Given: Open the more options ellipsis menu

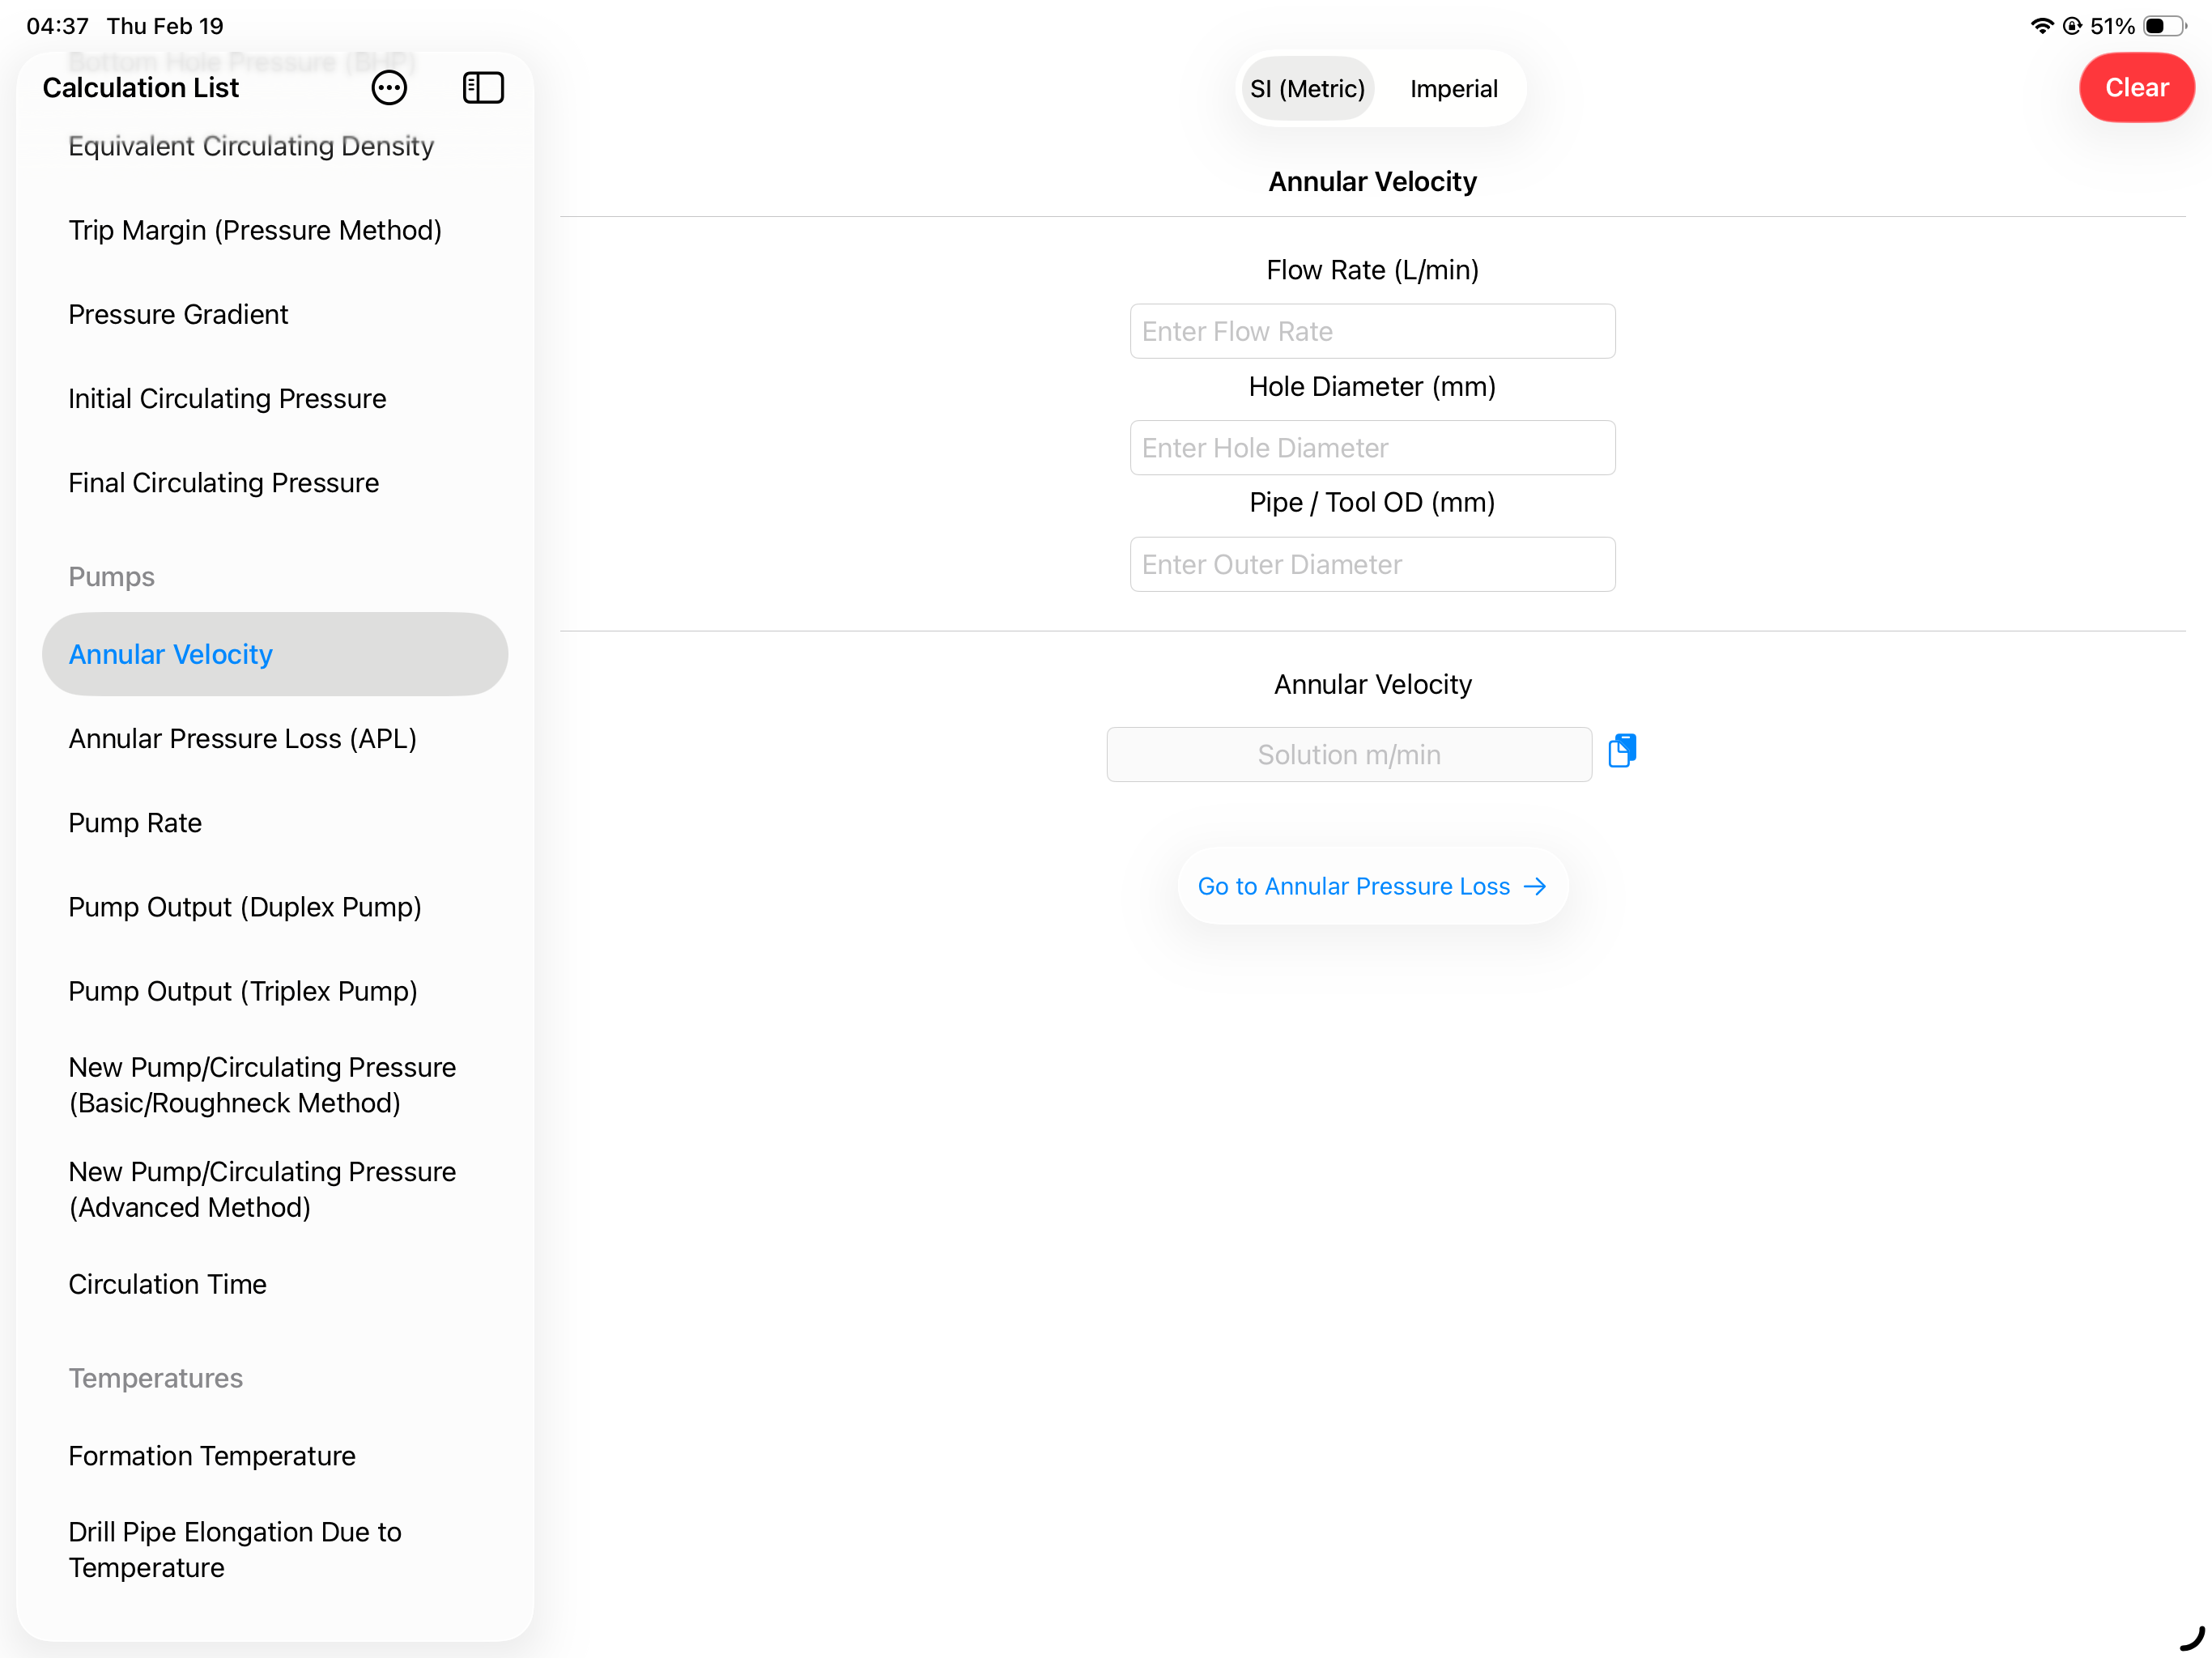Looking at the screenshot, I should pos(389,88).
